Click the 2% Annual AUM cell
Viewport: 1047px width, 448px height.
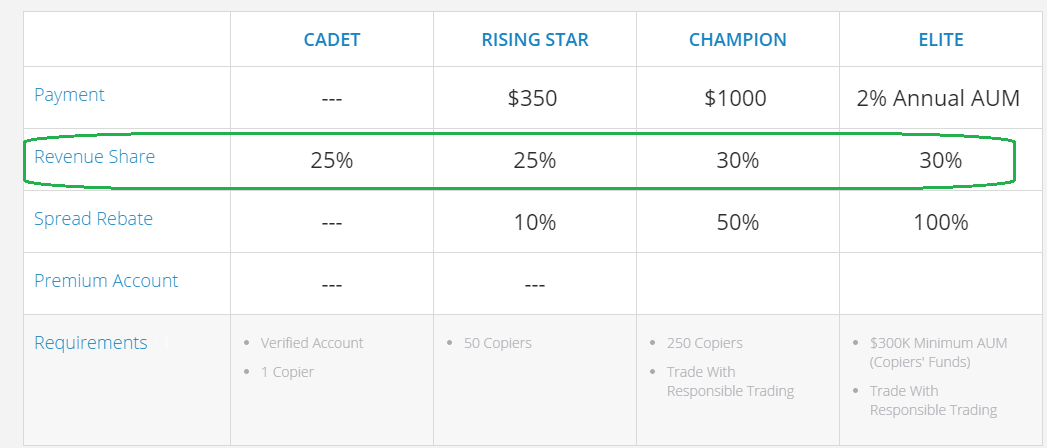[x=938, y=98]
